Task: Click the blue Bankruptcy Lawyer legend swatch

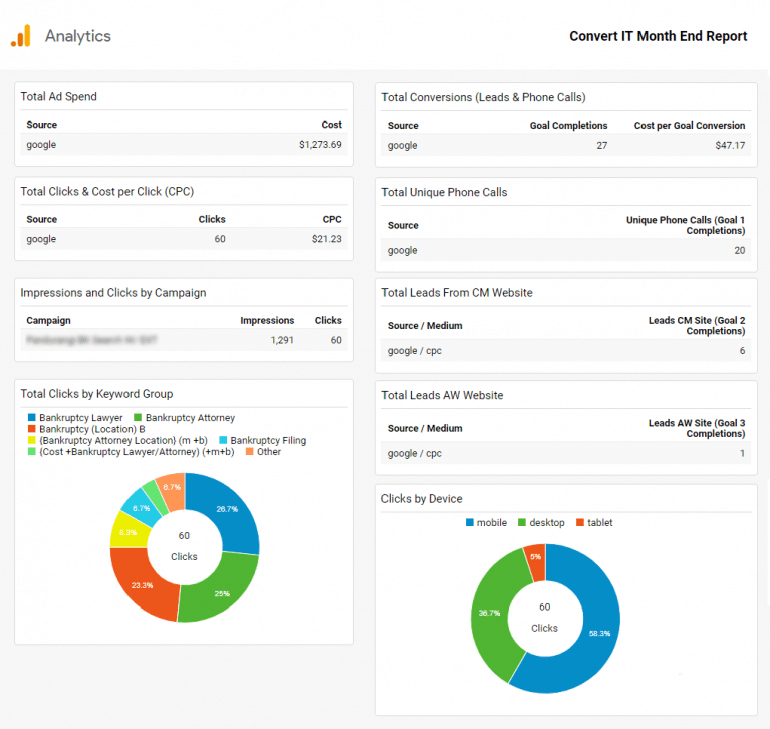Action: (32, 418)
